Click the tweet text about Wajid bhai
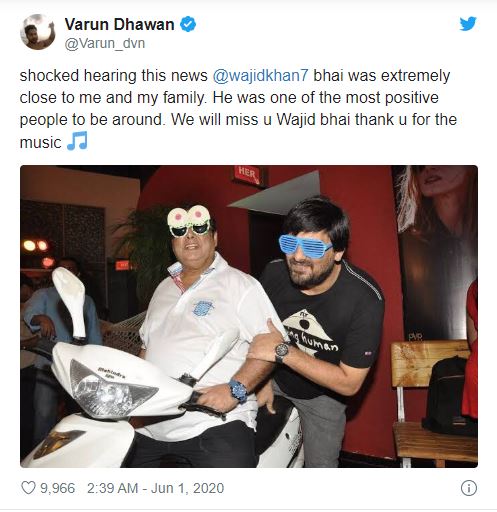The image size is (497, 512). pos(238,109)
